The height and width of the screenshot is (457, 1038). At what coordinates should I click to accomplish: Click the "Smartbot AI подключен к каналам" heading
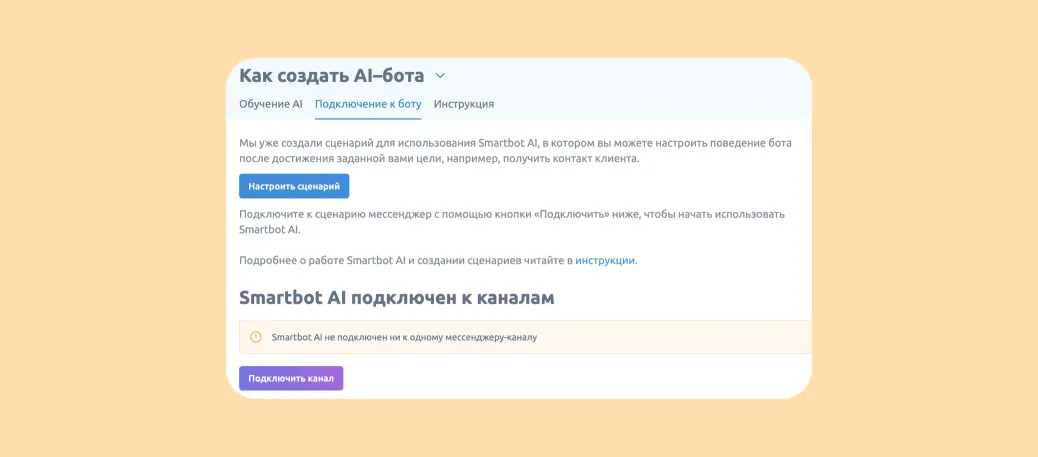(397, 298)
